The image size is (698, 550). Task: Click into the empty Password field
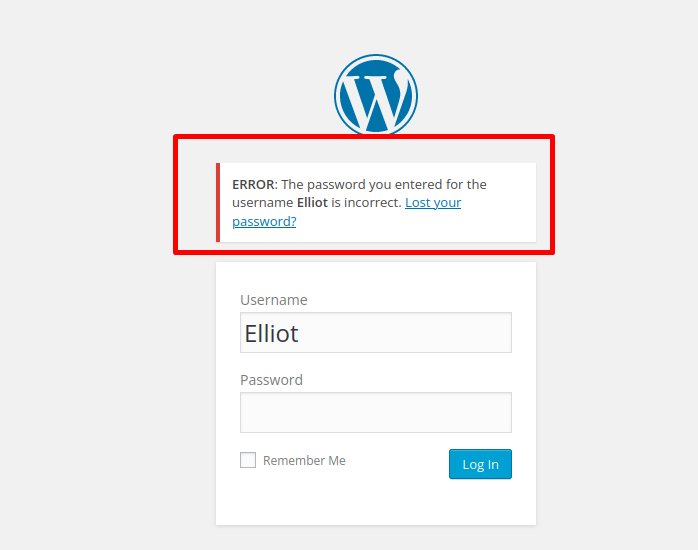pyautogui.click(x=375, y=412)
